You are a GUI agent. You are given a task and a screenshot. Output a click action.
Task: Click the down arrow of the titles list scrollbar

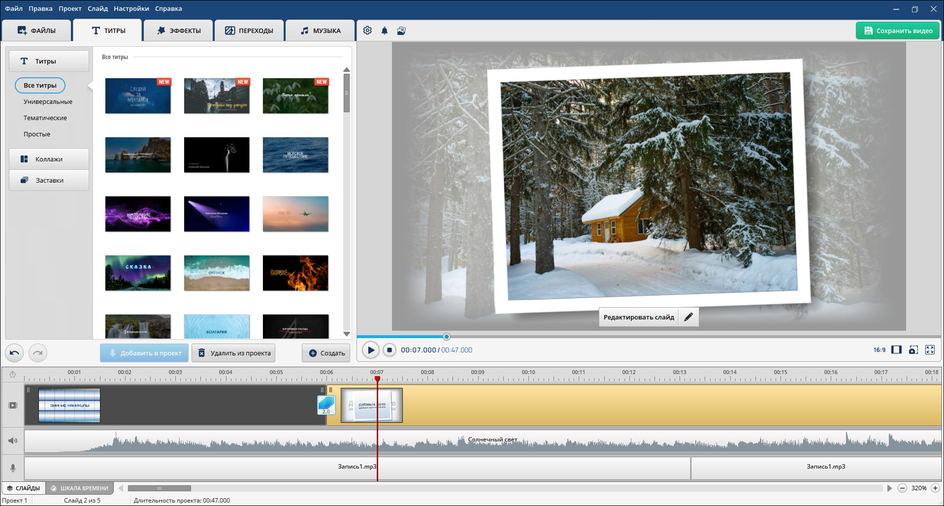point(347,334)
